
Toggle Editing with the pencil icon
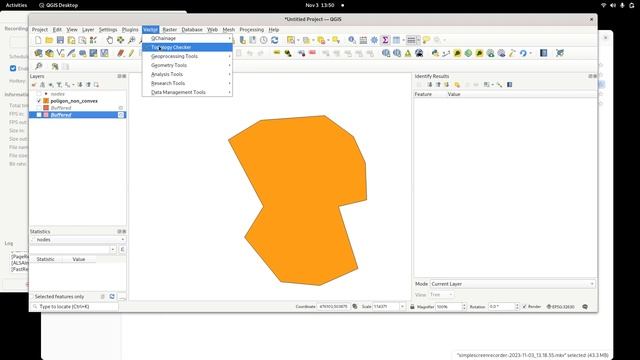131,53
